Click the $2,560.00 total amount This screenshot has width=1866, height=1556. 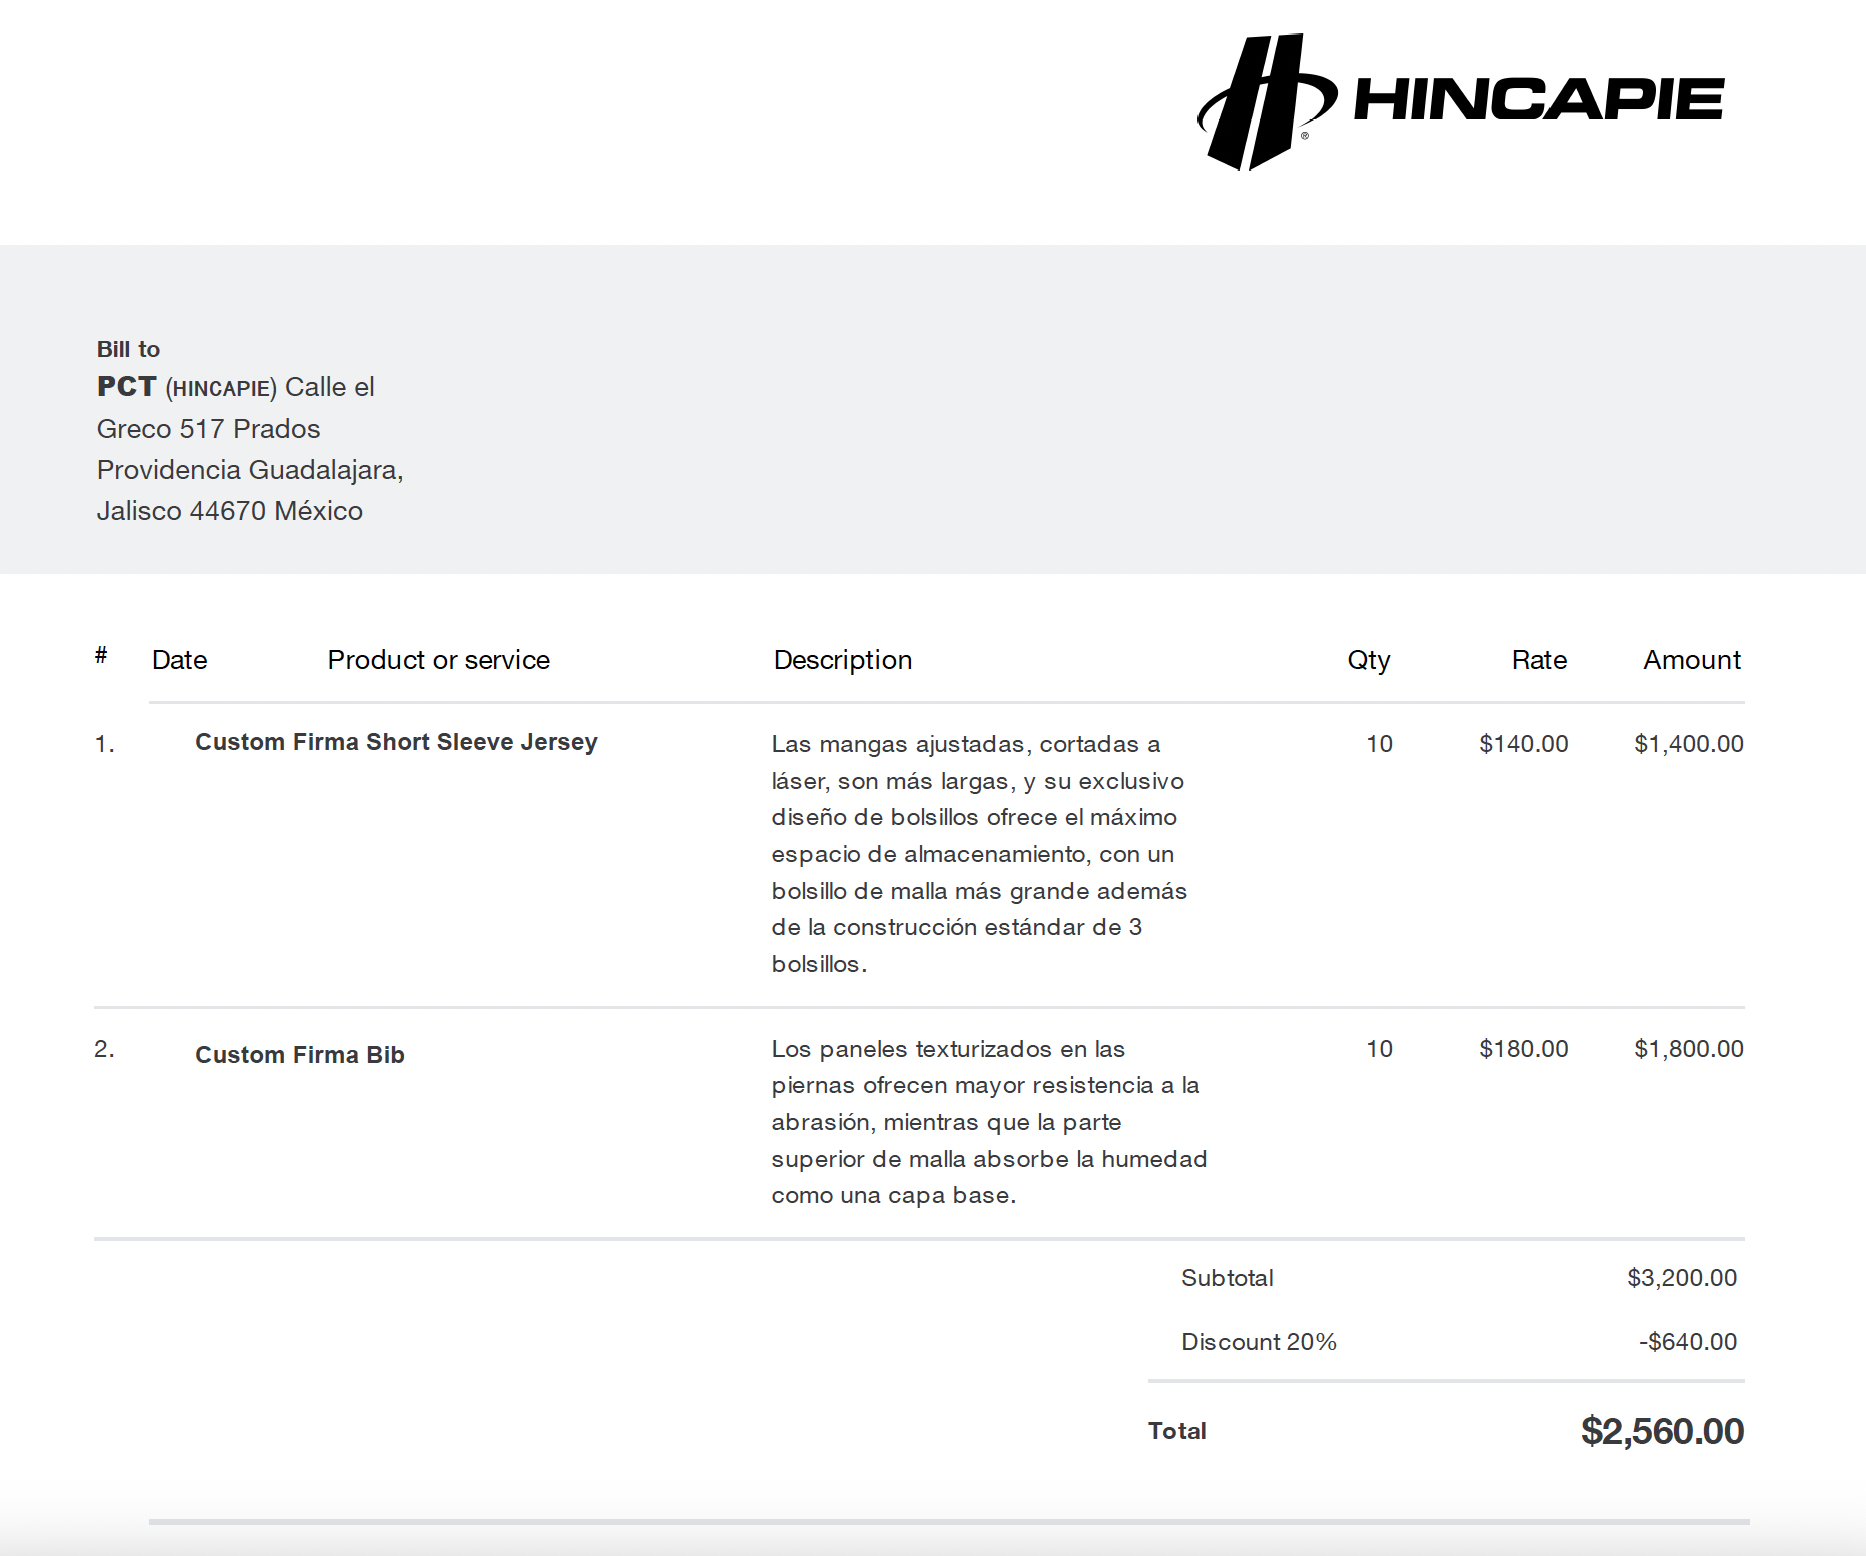[1662, 1431]
